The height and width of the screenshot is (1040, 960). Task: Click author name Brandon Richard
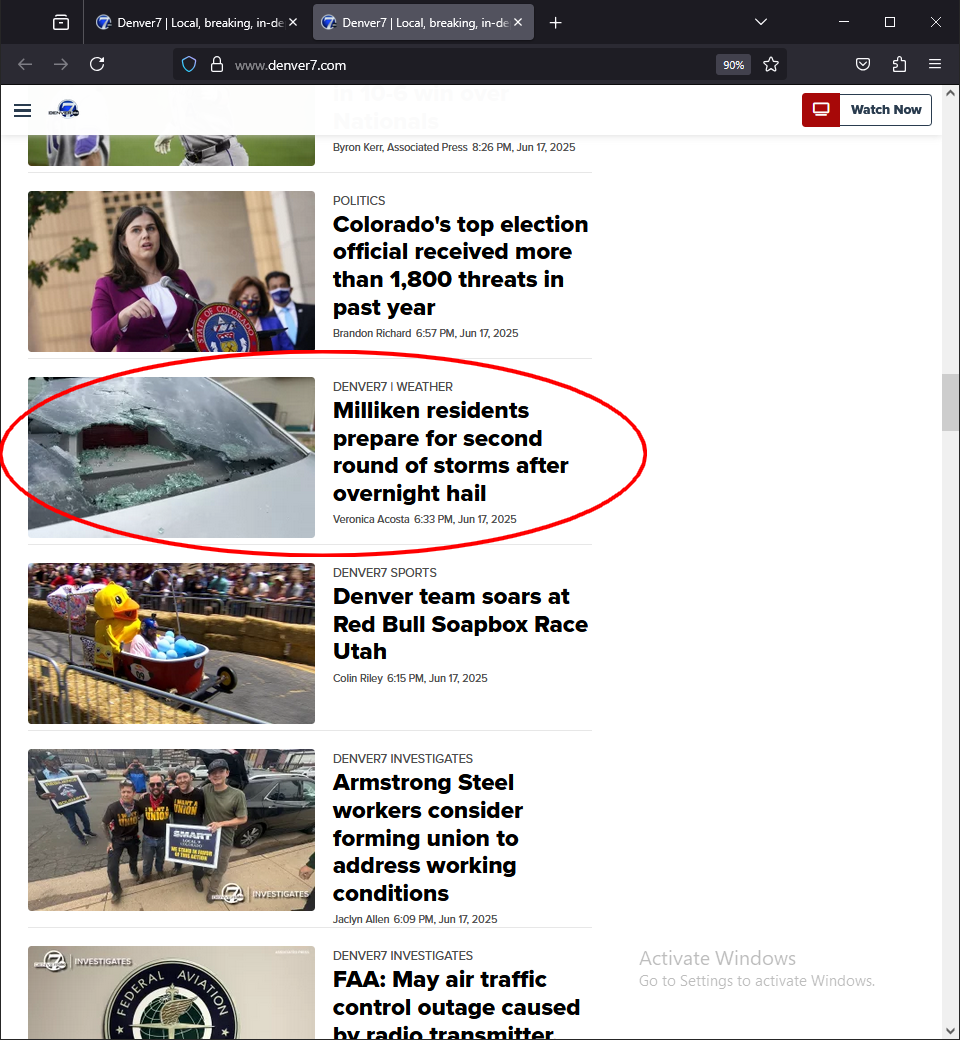click(x=372, y=333)
